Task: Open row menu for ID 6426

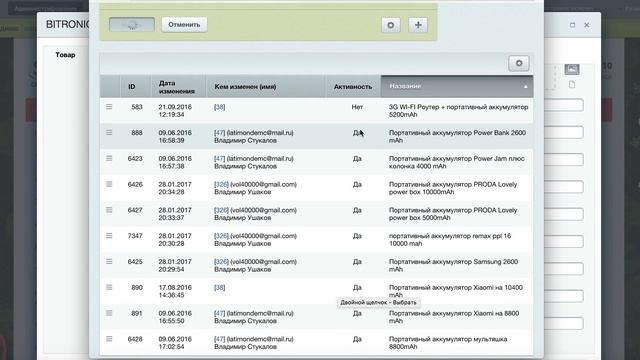Action: click(x=109, y=184)
